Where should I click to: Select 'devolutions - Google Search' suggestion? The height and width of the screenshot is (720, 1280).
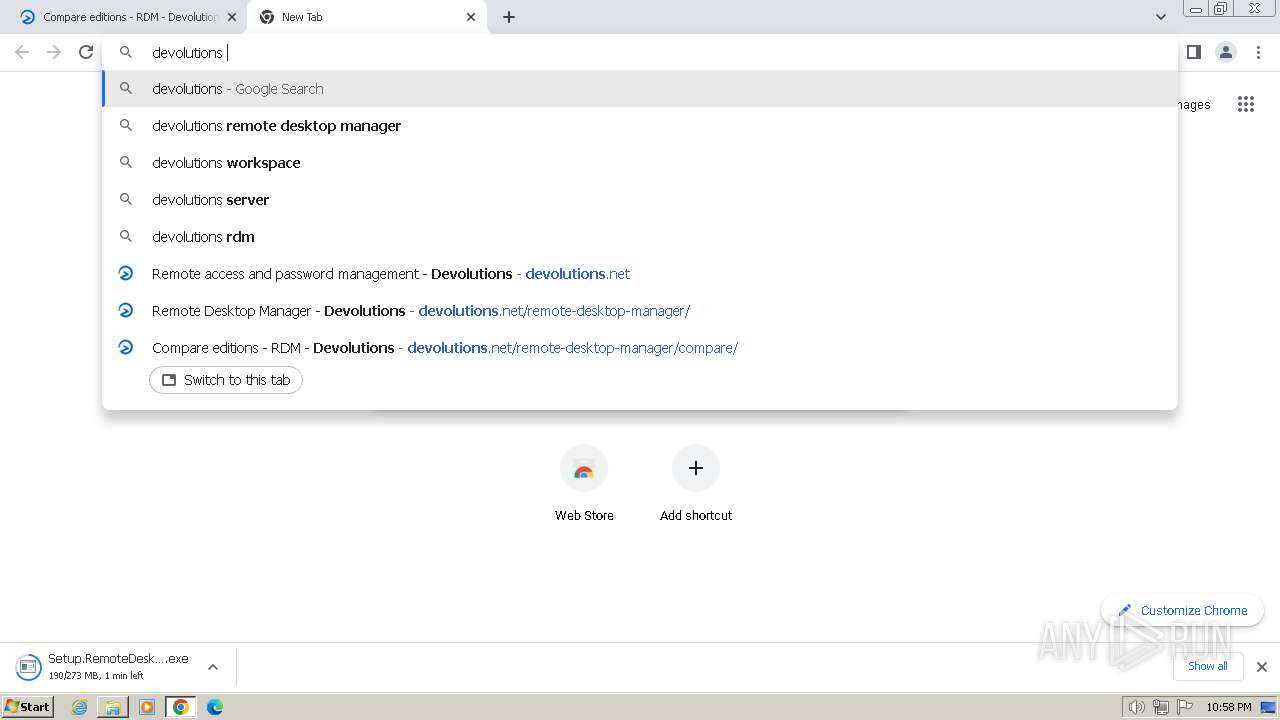640,89
